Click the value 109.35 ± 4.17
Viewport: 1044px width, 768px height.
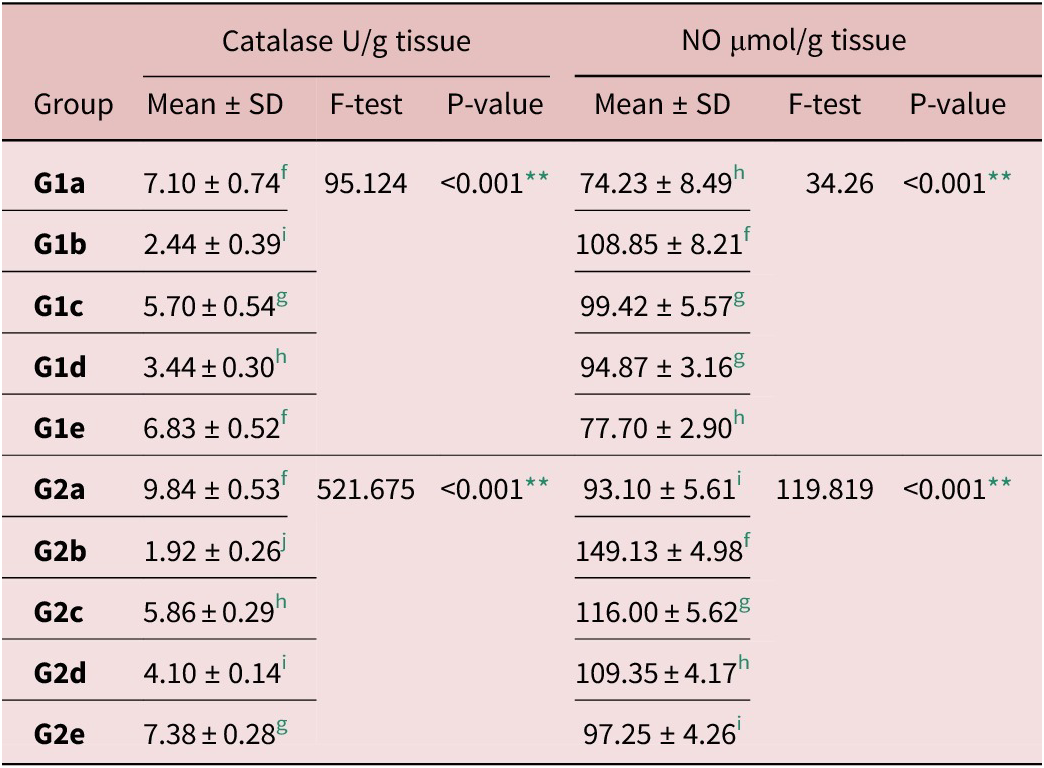point(656,673)
